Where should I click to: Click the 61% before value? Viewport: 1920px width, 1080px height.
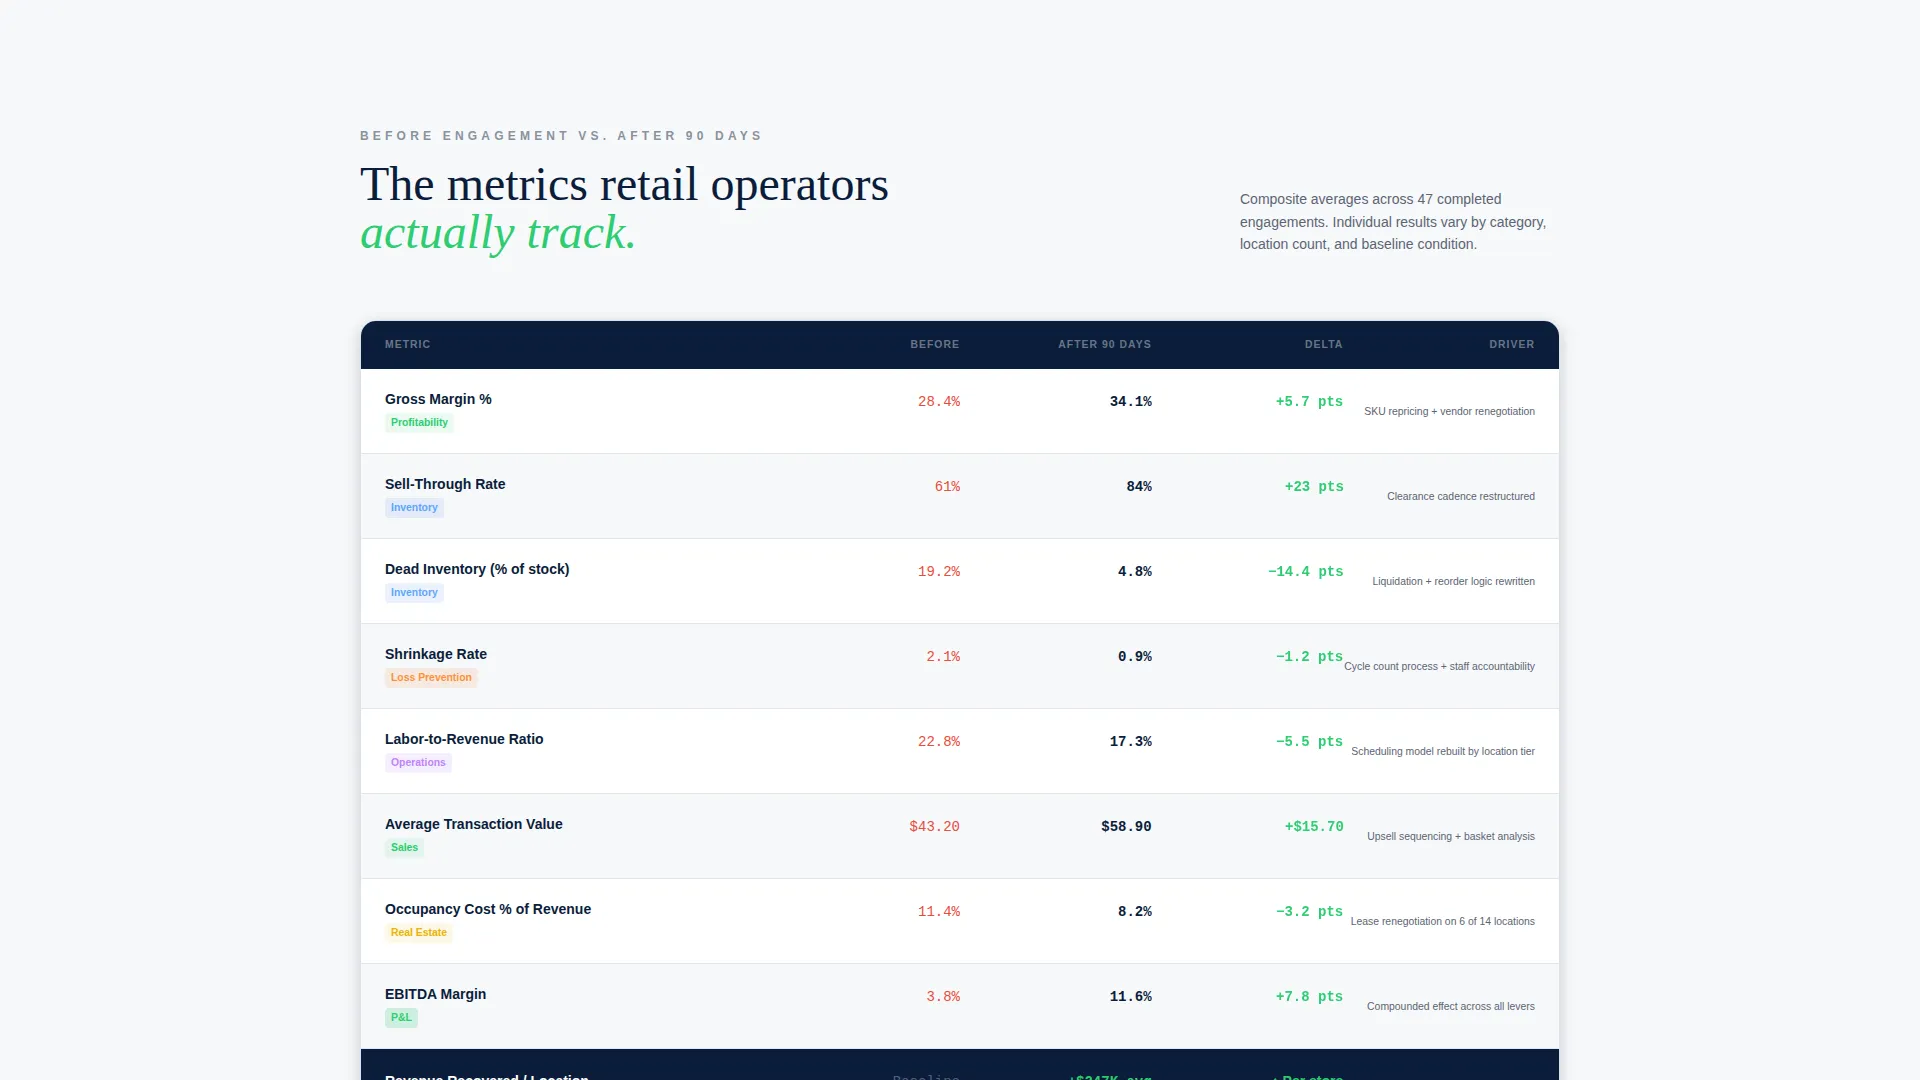click(x=947, y=487)
